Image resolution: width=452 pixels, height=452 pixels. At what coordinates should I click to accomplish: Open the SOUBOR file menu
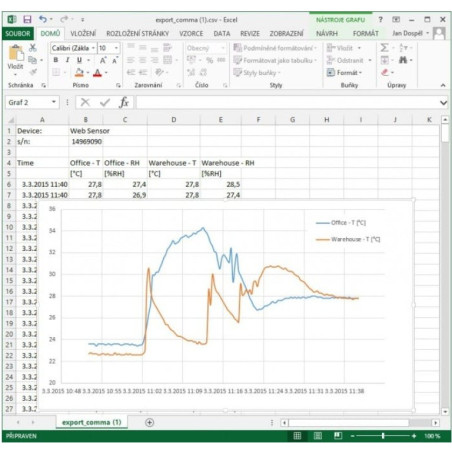(x=18, y=33)
